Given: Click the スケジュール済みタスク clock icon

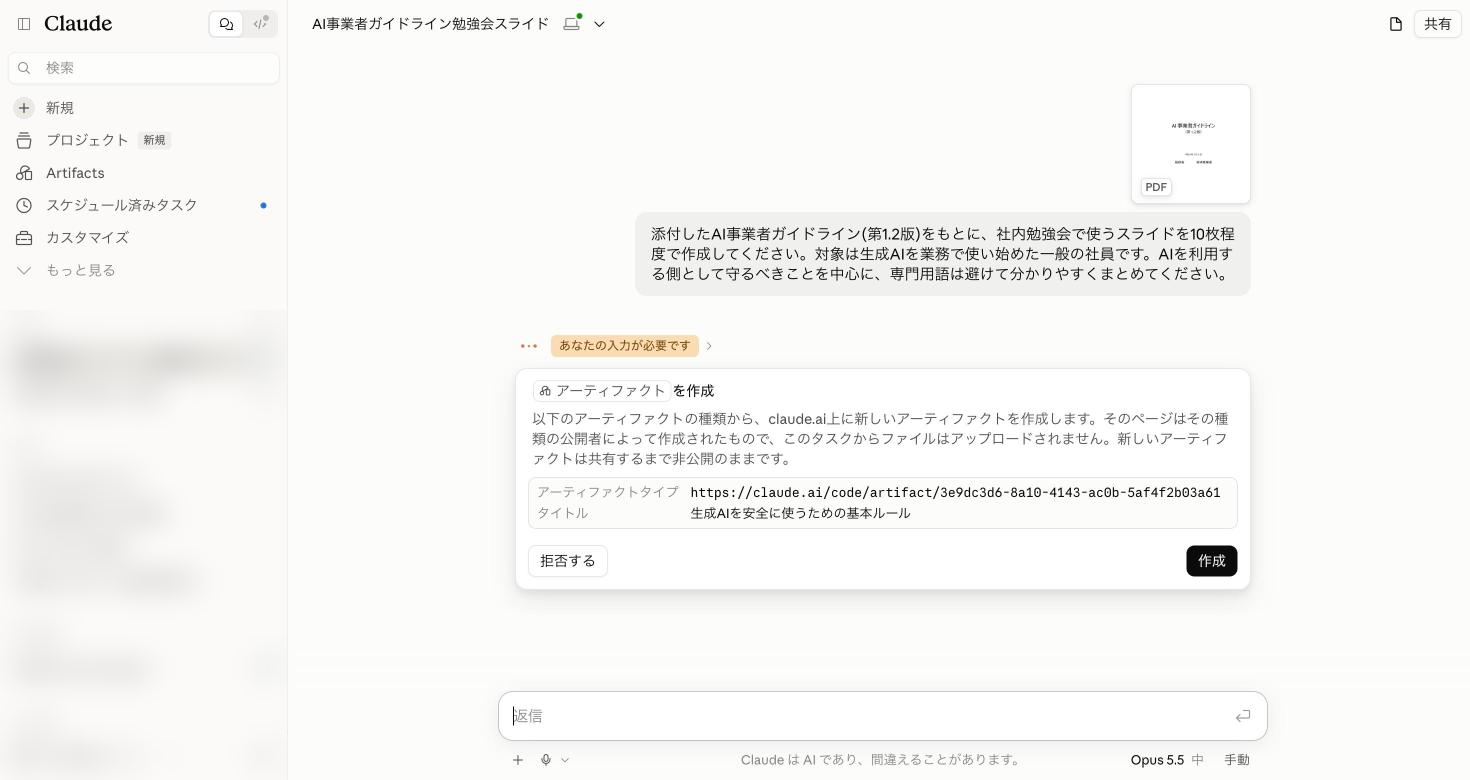Looking at the screenshot, I should 24,205.
